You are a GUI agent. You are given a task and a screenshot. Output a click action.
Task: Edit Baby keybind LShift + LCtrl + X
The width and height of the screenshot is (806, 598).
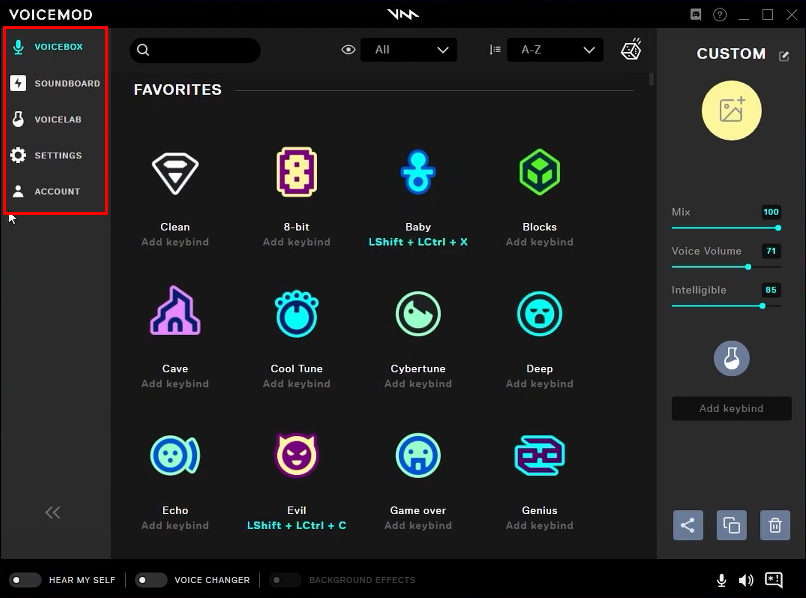418,242
